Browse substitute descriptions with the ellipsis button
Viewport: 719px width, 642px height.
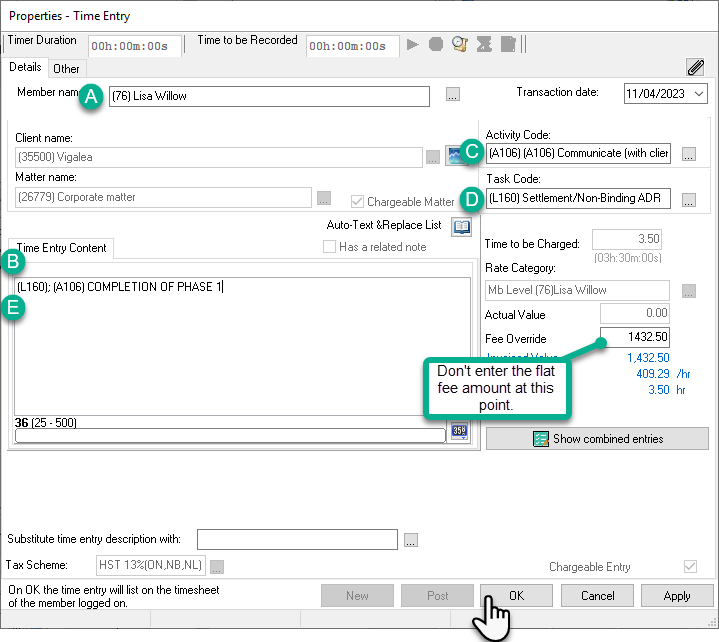click(410, 540)
